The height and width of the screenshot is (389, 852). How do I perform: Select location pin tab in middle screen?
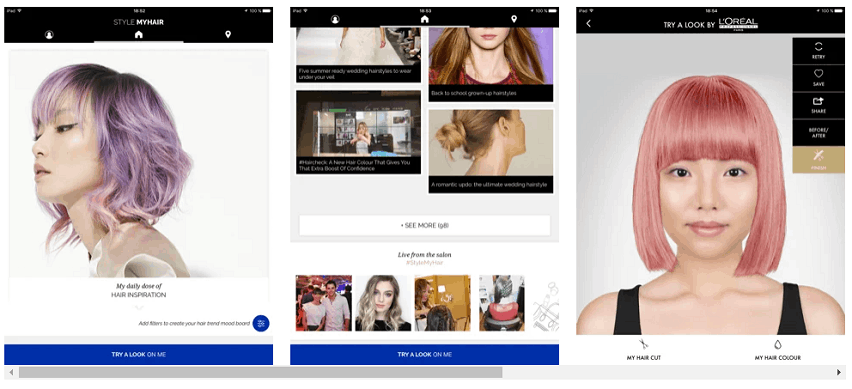[513, 20]
